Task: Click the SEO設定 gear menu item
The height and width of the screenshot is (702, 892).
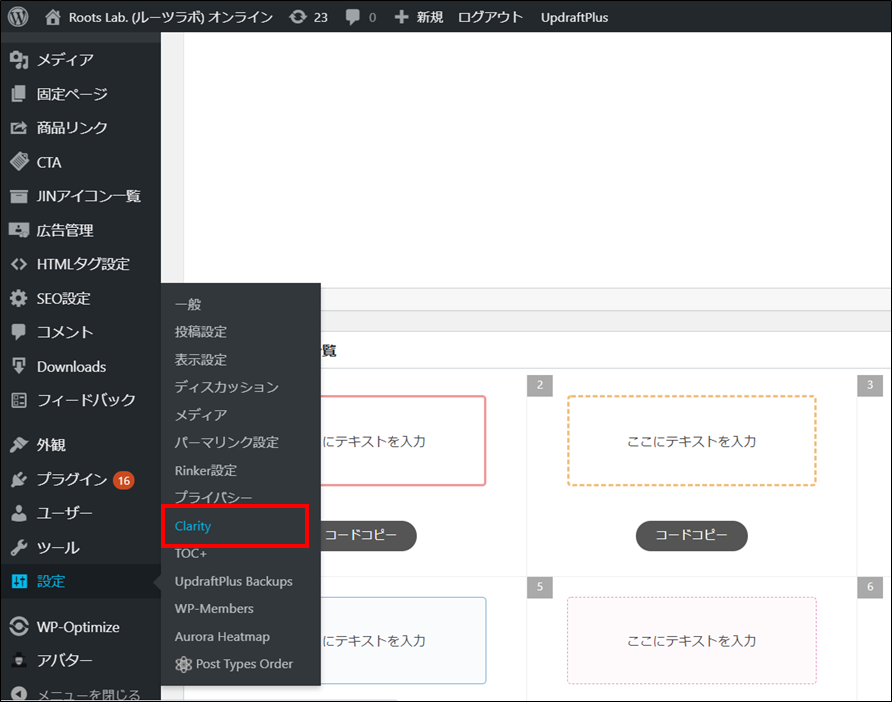Action: [x=62, y=298]
